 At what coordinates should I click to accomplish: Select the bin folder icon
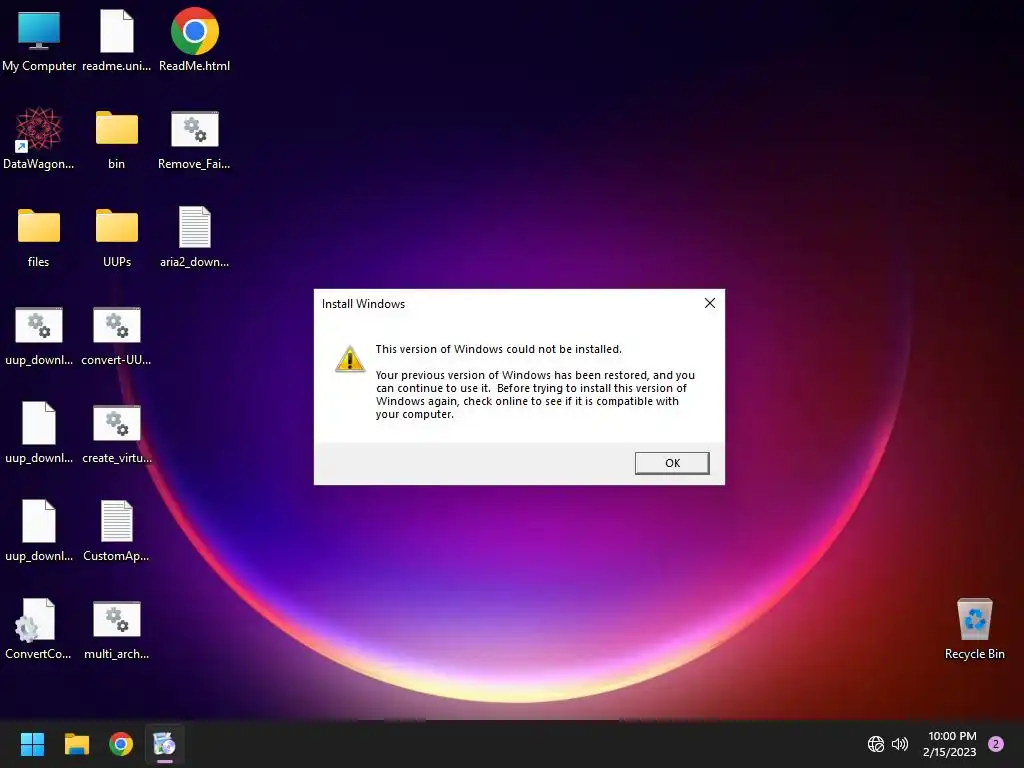pos(116,138)
